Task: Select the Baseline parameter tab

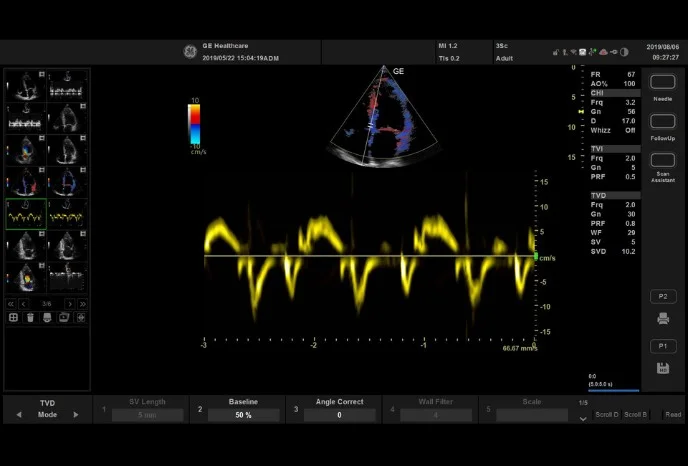Action: click(x=243, y=408)
